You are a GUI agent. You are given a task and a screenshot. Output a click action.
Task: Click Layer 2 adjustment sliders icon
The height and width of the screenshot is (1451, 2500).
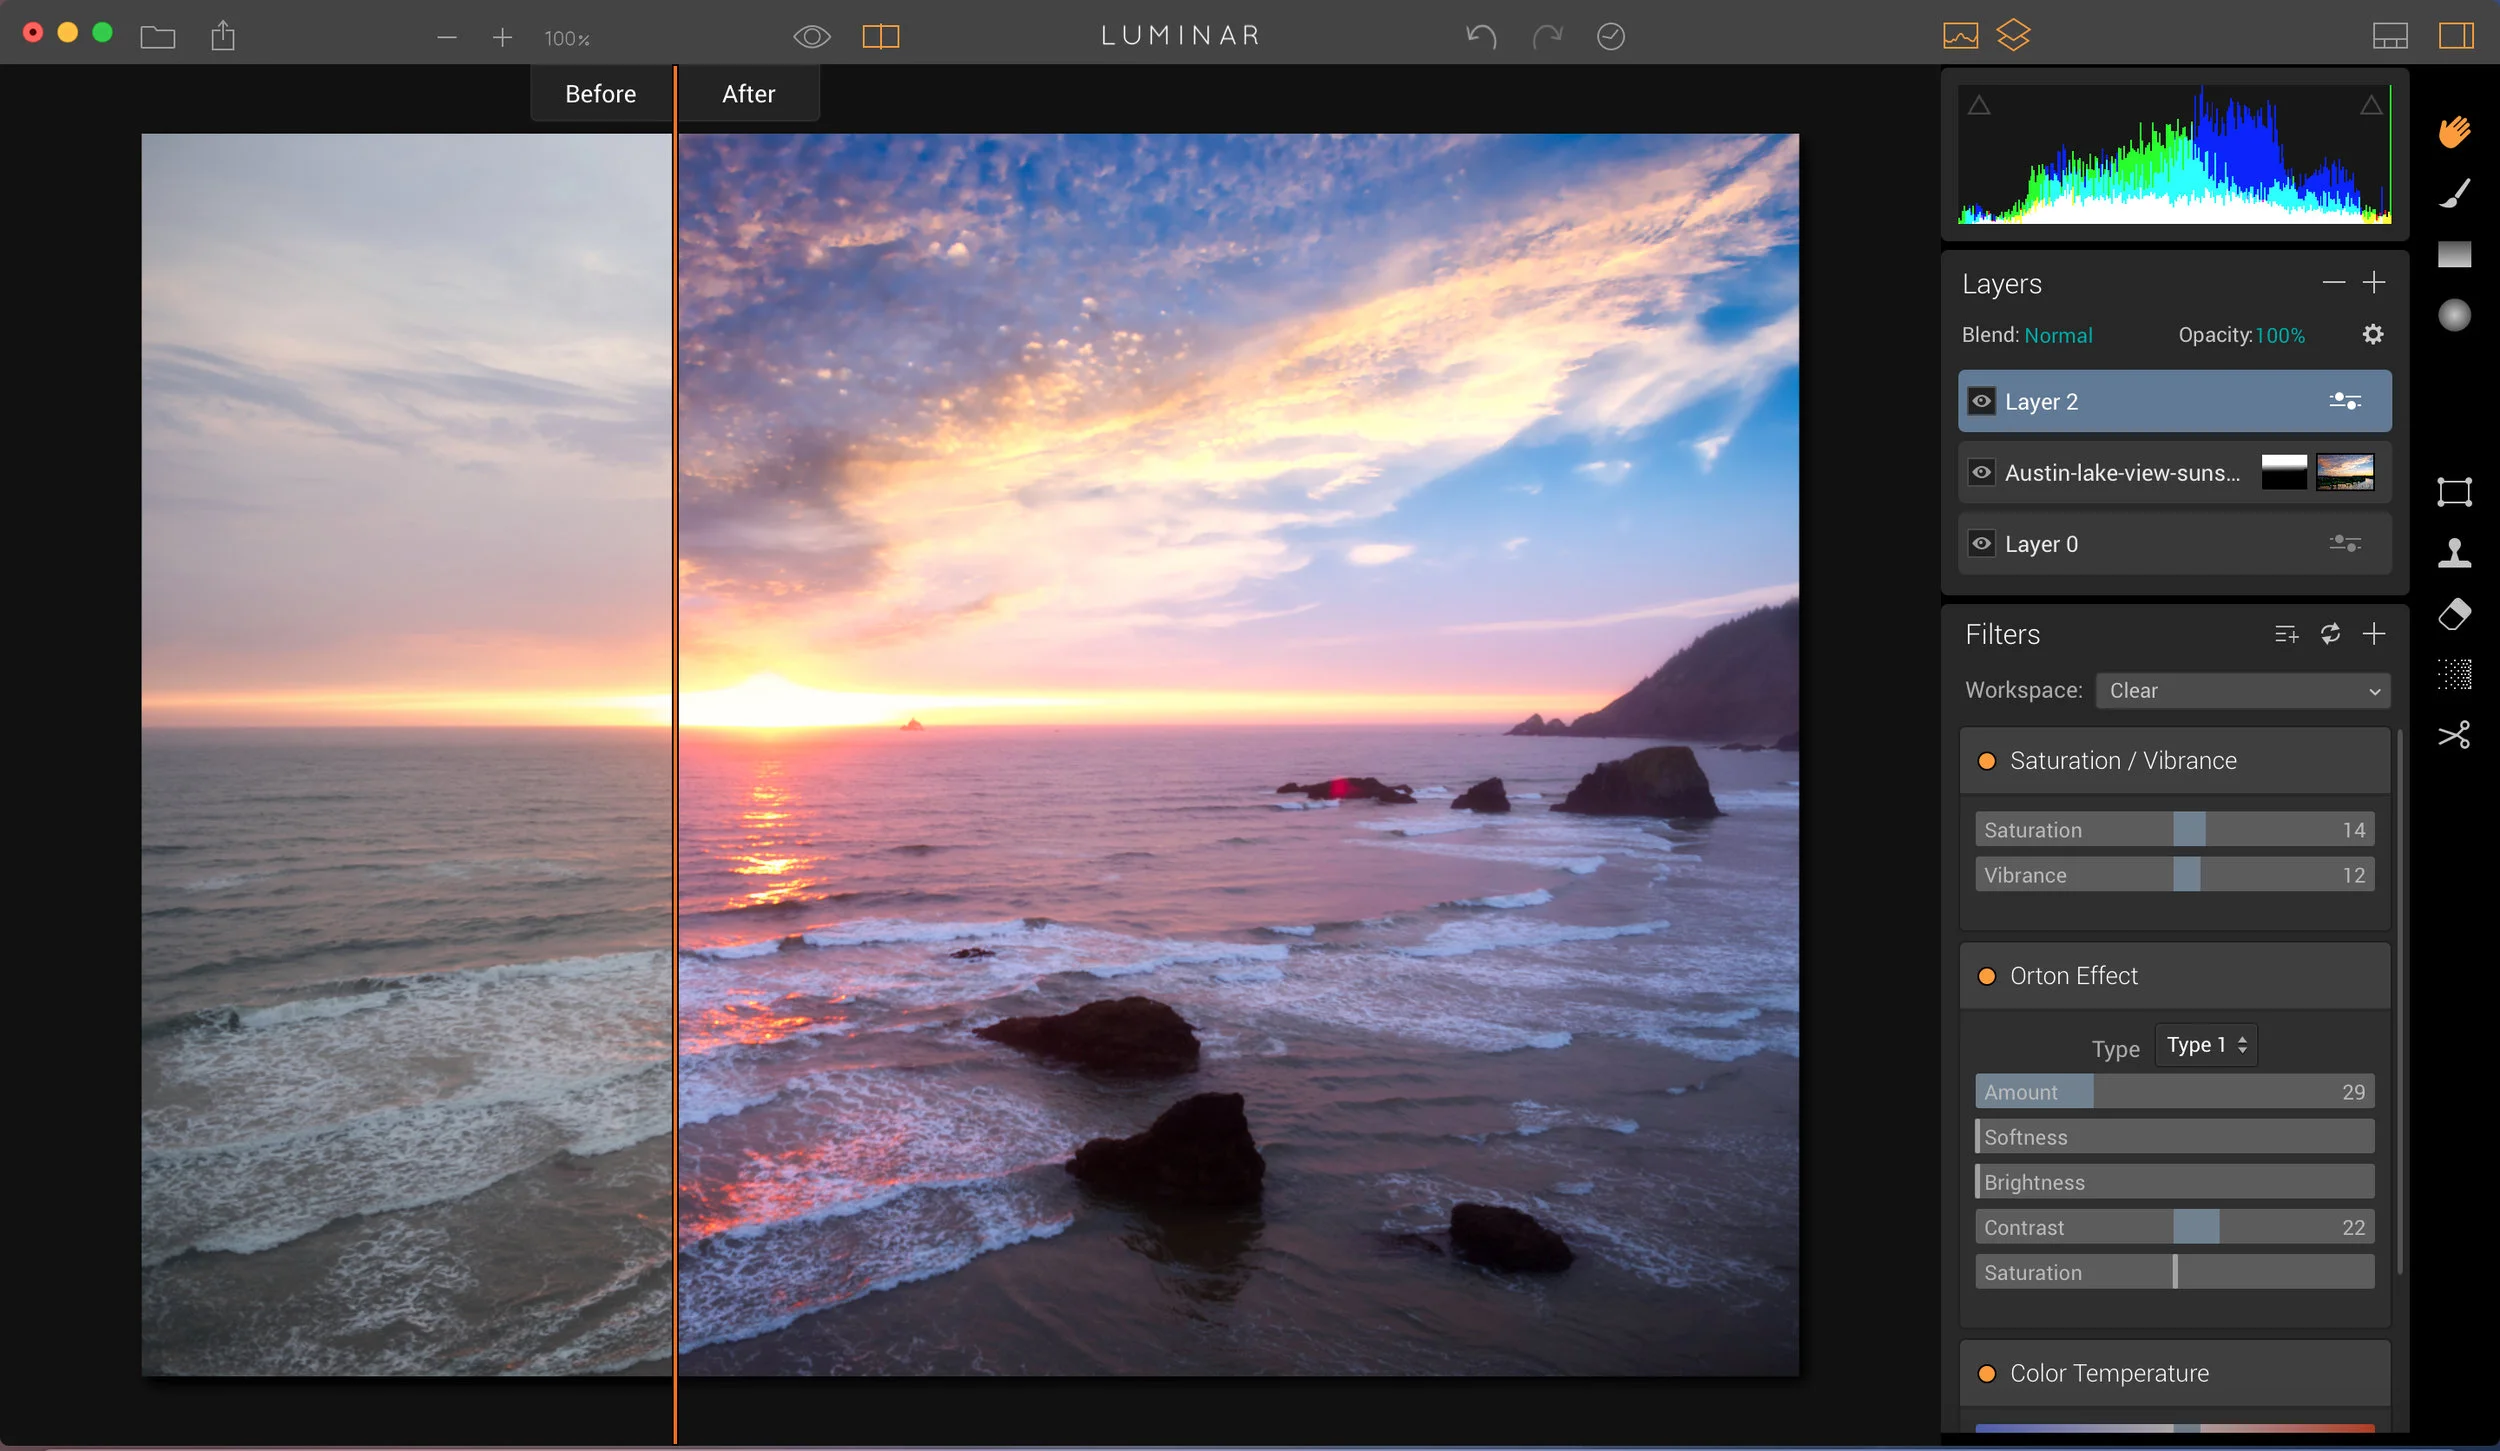tap(2344, 401)
